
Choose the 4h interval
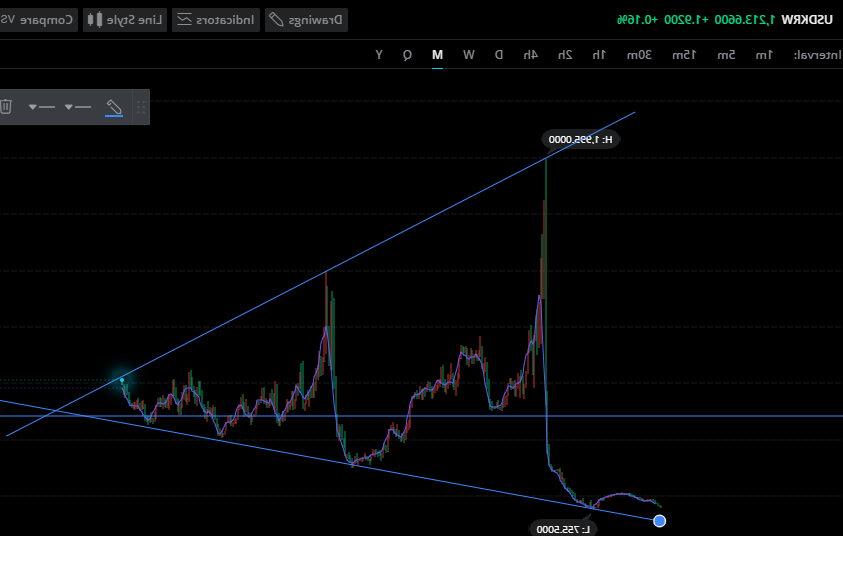[530, 54]
